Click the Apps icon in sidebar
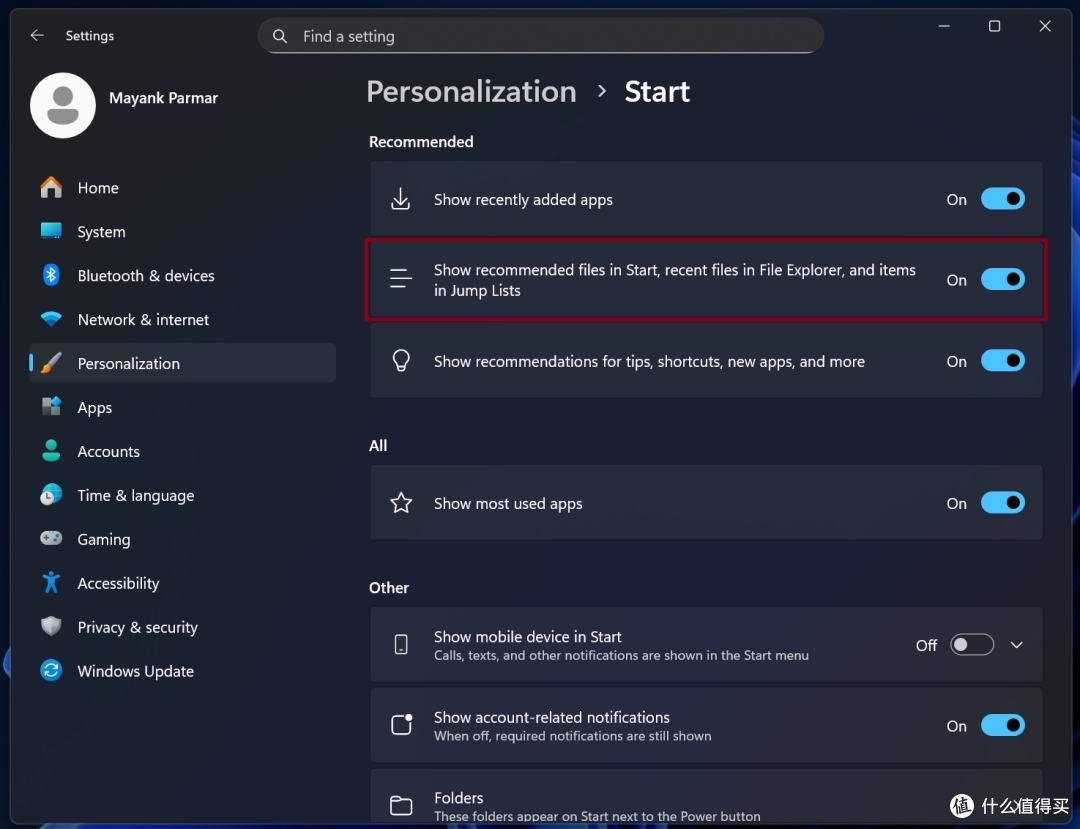Image resolution: width=1080 pixels, height=829 pixels. (51, 407)
